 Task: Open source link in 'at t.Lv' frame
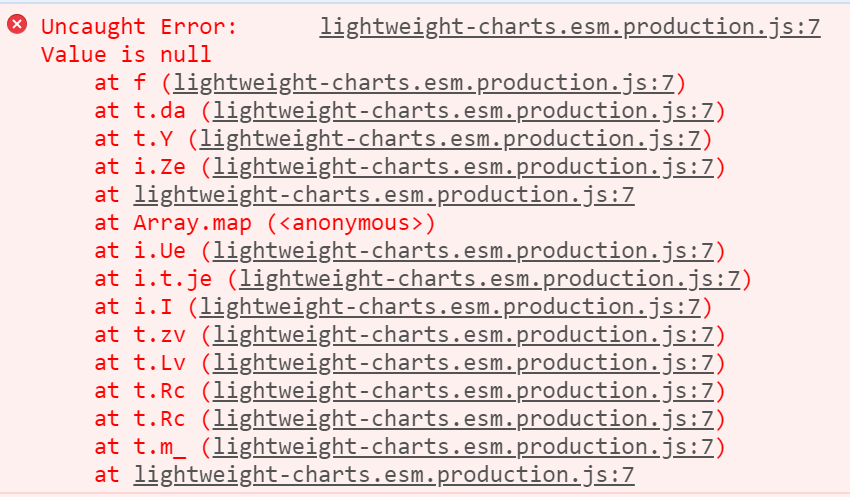click(x=463, y=363)
